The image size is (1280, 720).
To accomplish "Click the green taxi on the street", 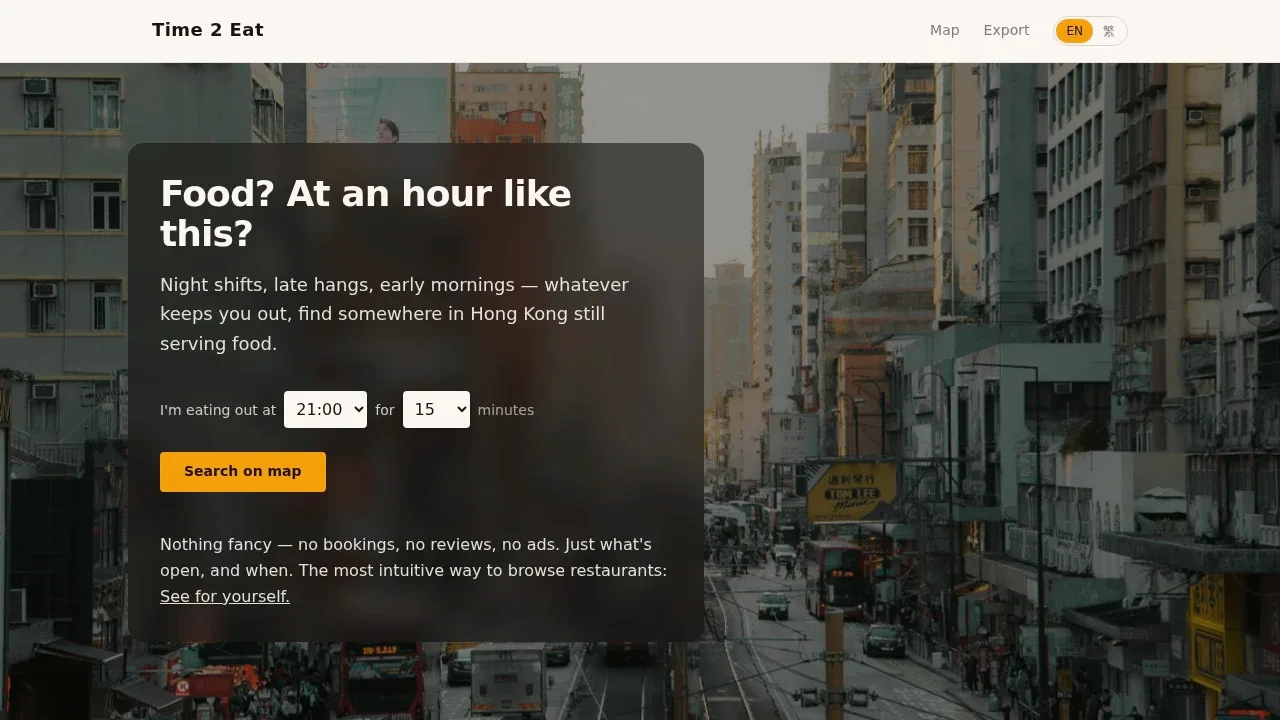I will 772,605.
